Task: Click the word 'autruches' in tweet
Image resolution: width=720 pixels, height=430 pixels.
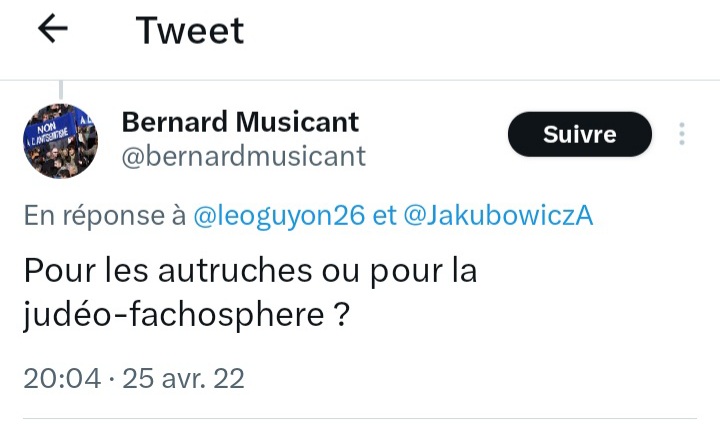Action: (x=235, y=270)
